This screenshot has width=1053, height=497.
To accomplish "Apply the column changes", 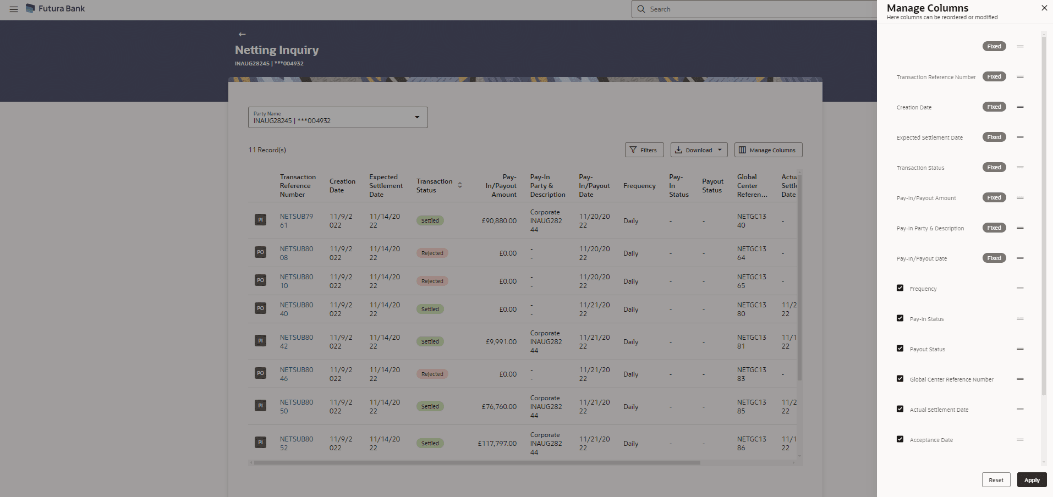I will tap(1032, 480).
